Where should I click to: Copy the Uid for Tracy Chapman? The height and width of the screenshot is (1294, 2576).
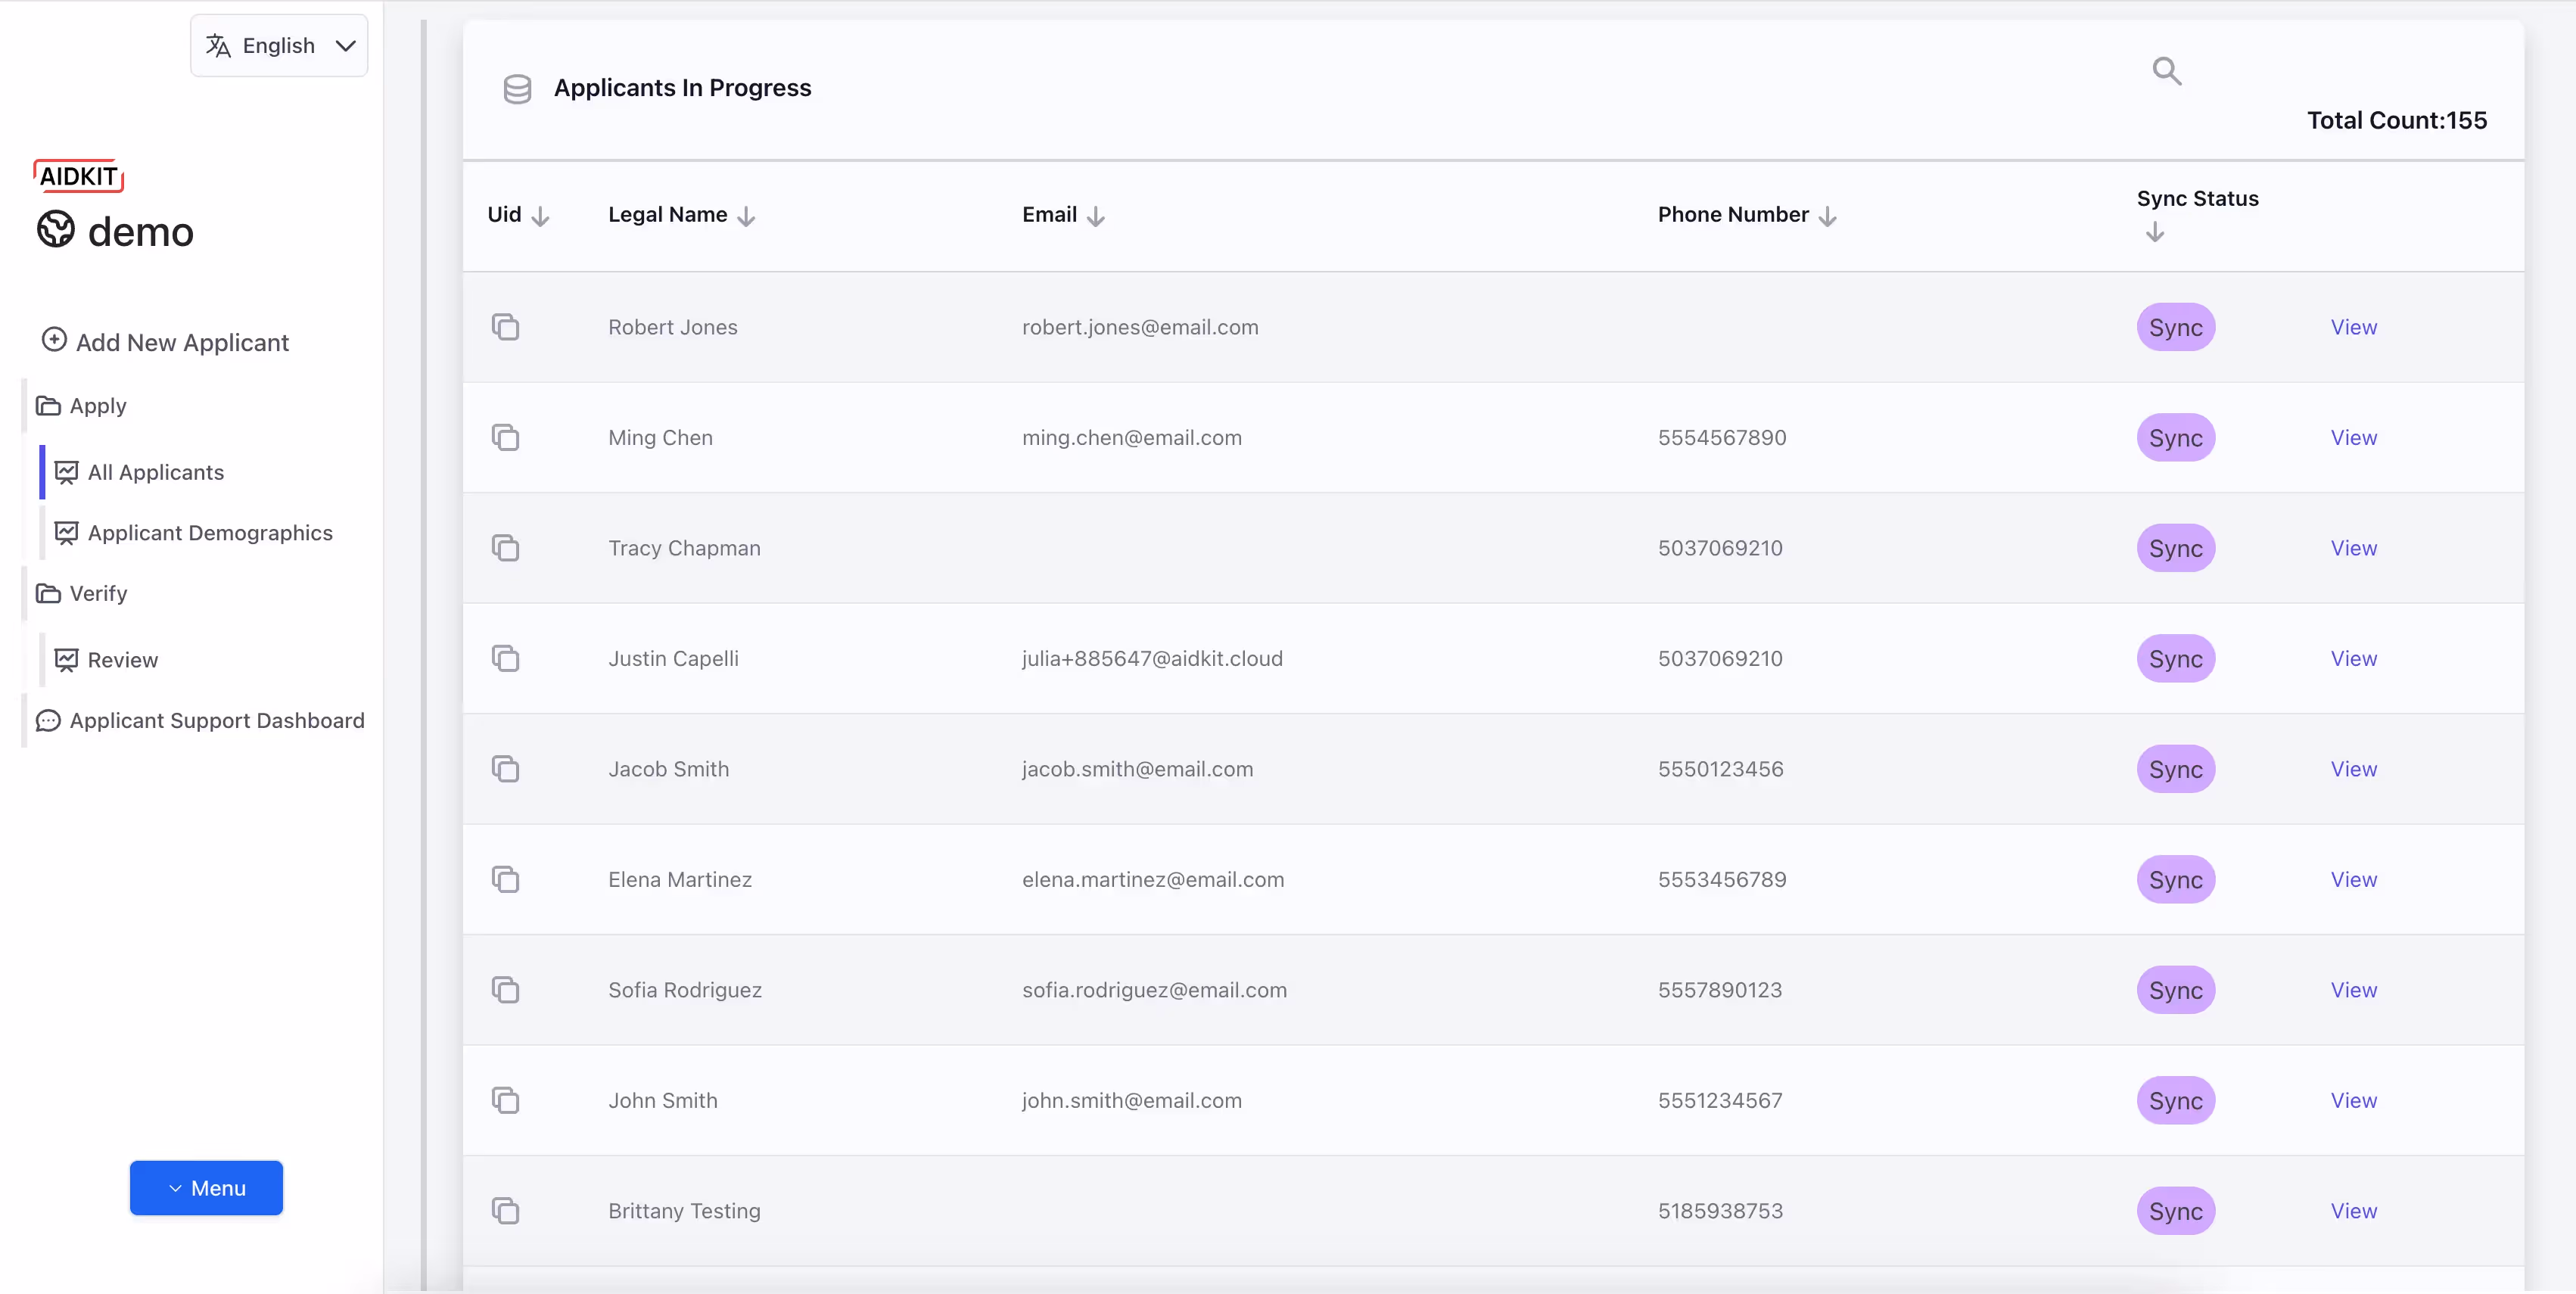pyautogui.click(x=505, y=548)
